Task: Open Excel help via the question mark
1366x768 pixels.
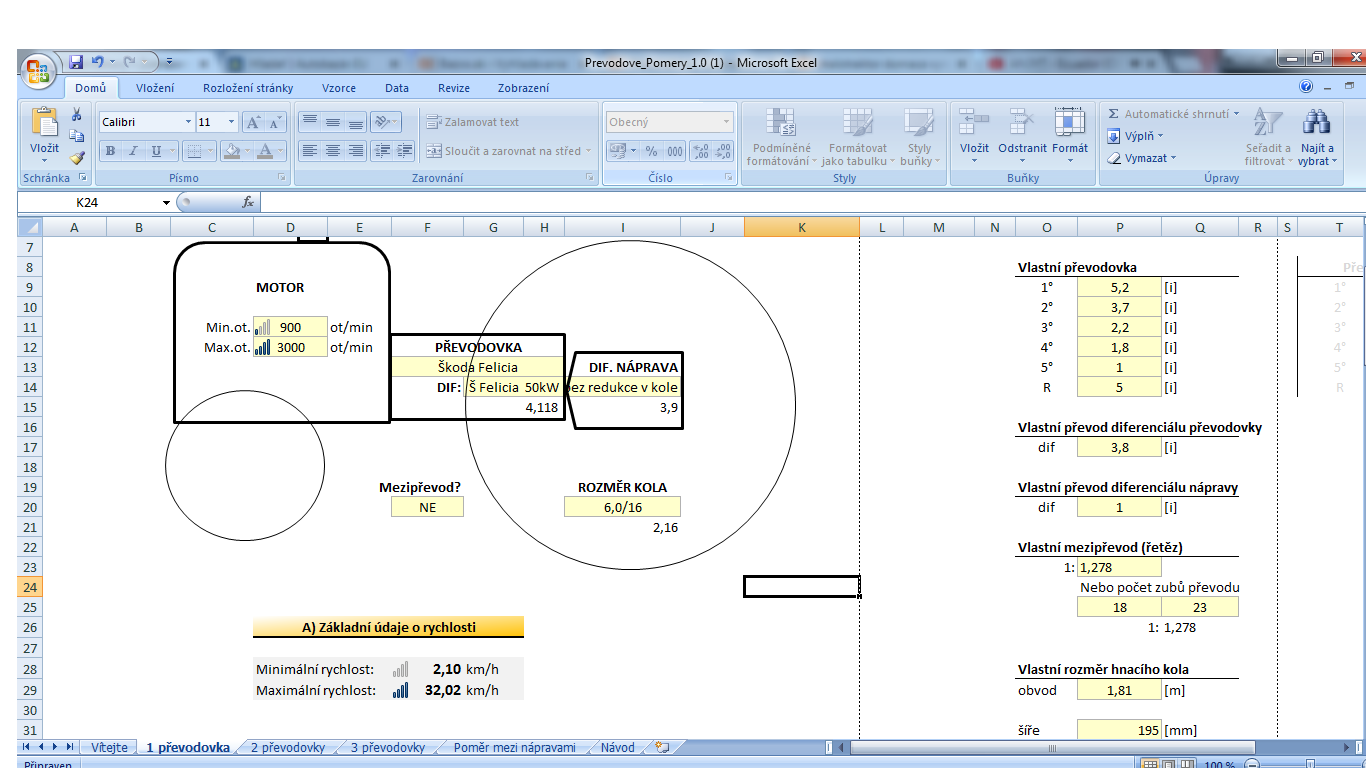Action: (1306, 87)
